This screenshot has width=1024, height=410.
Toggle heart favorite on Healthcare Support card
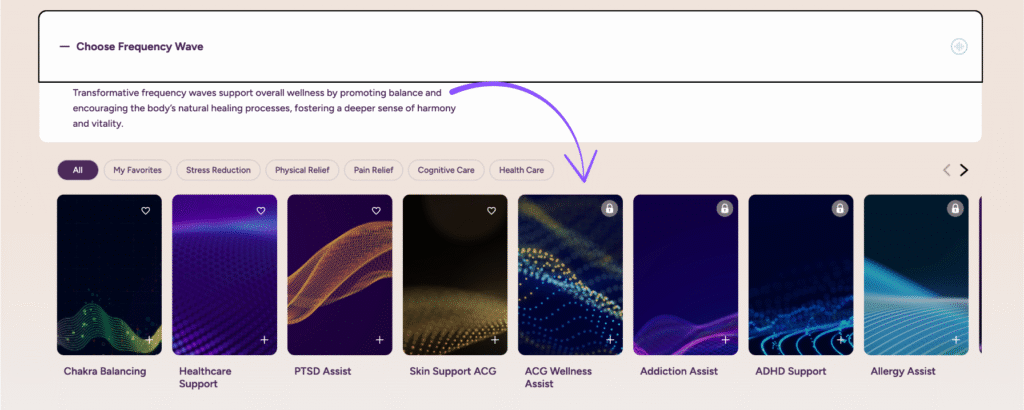click(261, 211)
